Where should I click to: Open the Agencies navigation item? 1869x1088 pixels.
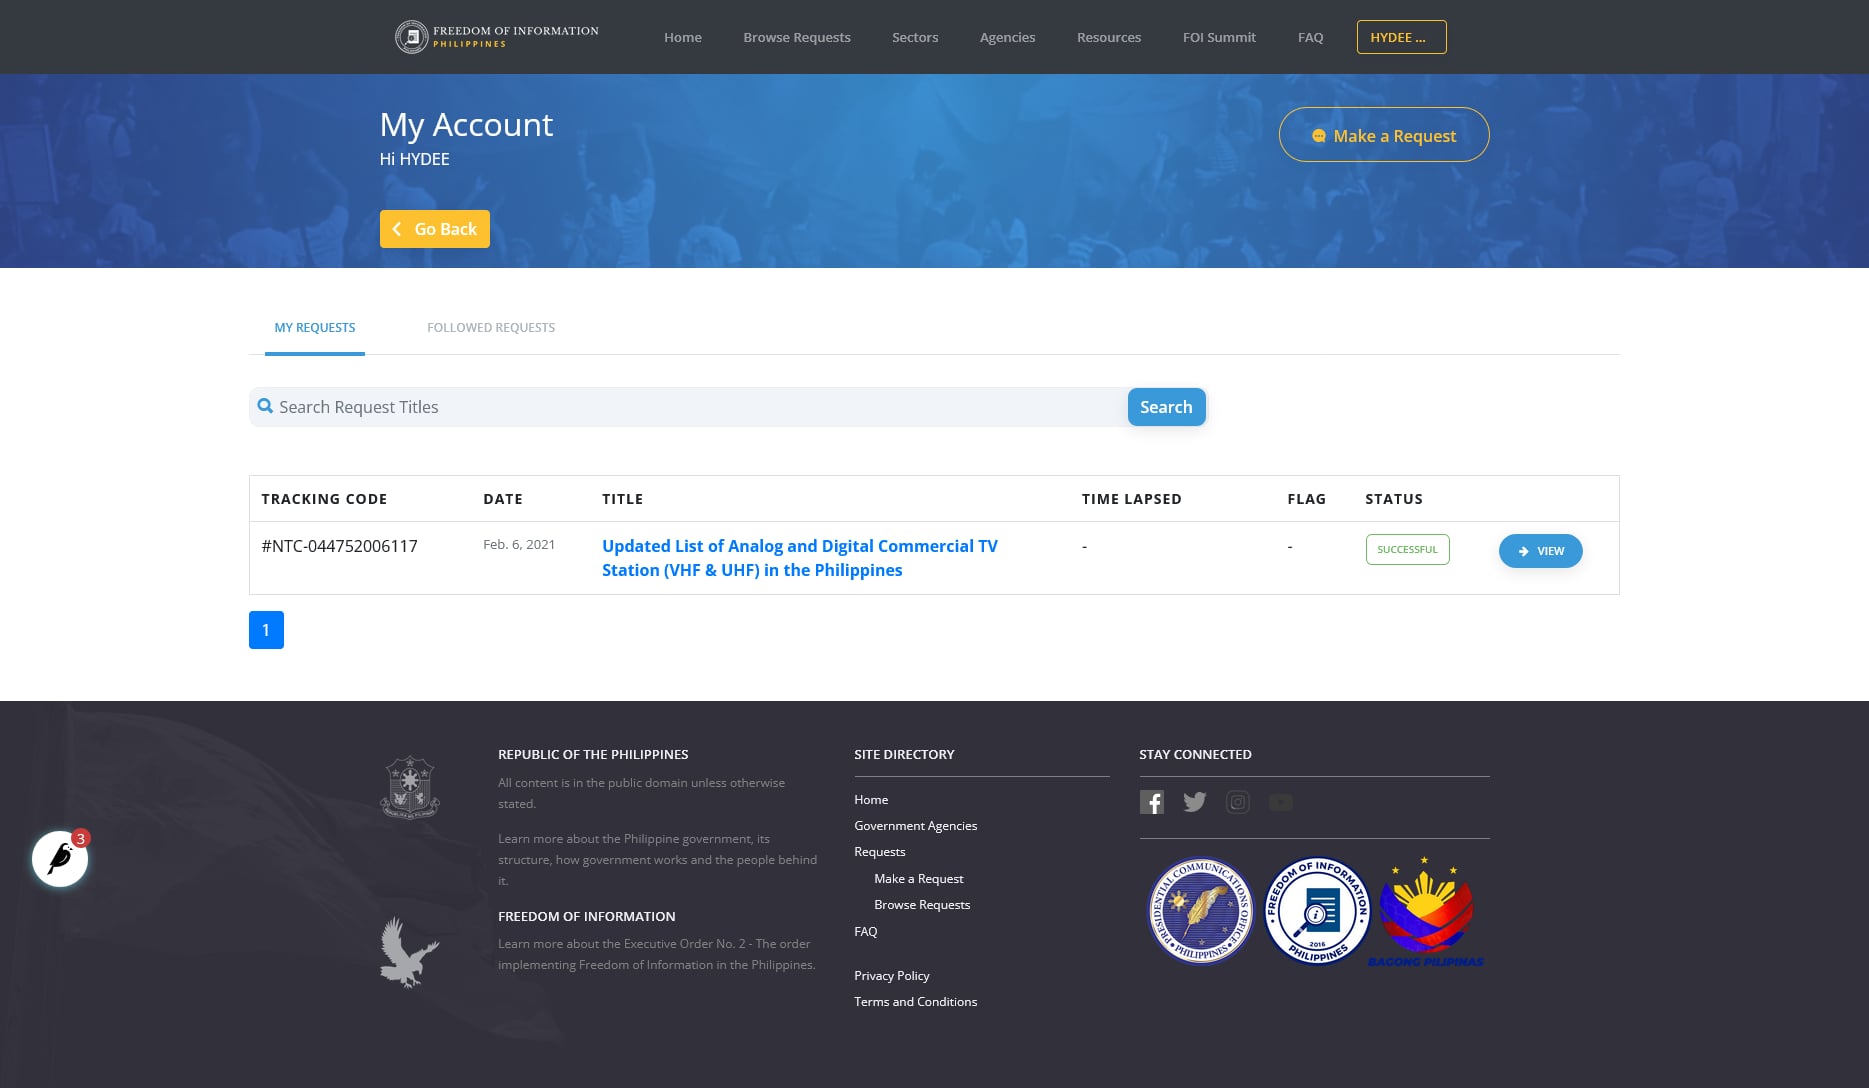(x=1007, y=37)
